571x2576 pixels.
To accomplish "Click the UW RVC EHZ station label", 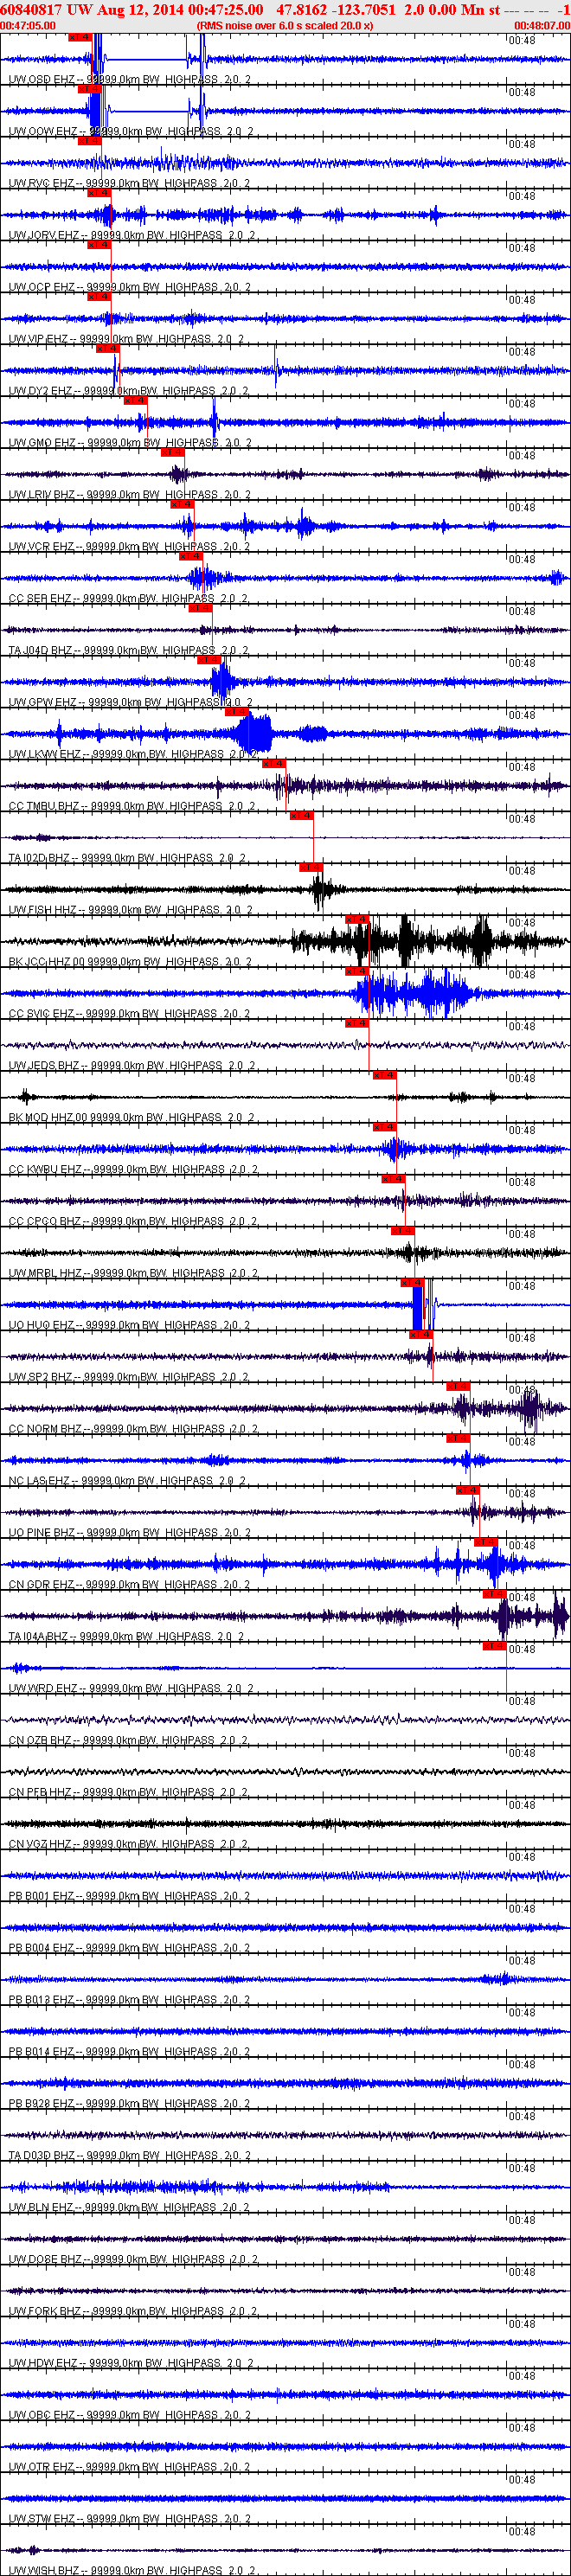I will (129, 183).
